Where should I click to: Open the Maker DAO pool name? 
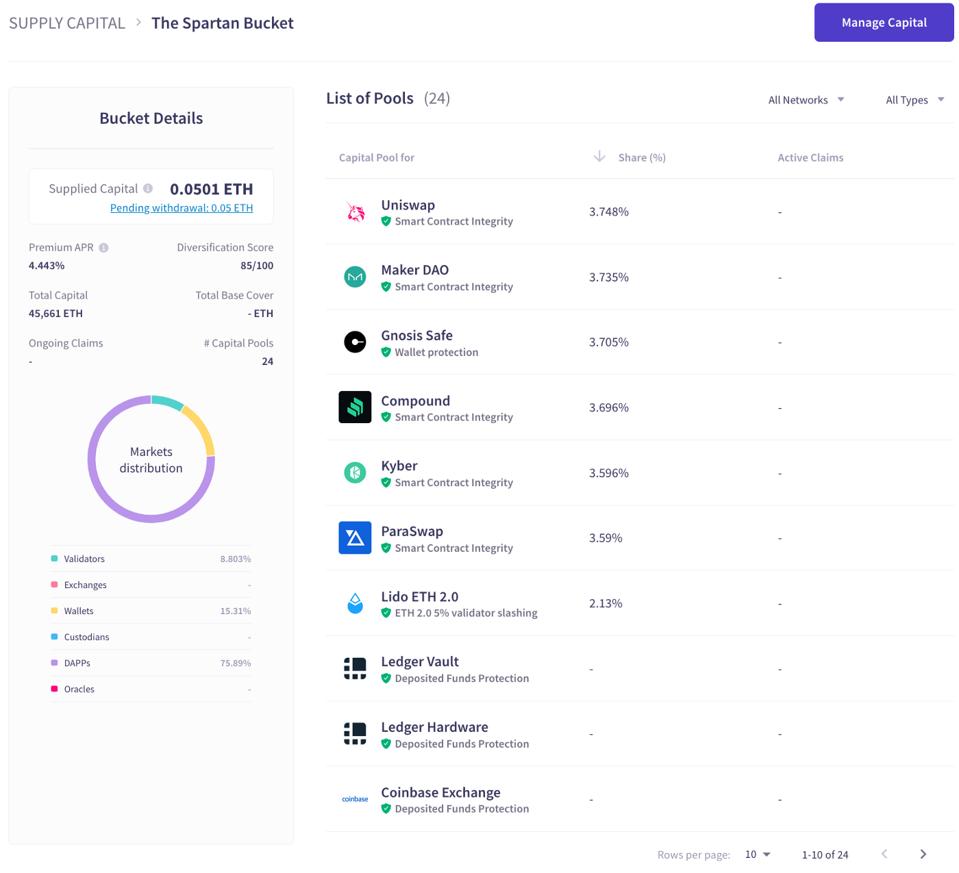click(x=415, y=270)
